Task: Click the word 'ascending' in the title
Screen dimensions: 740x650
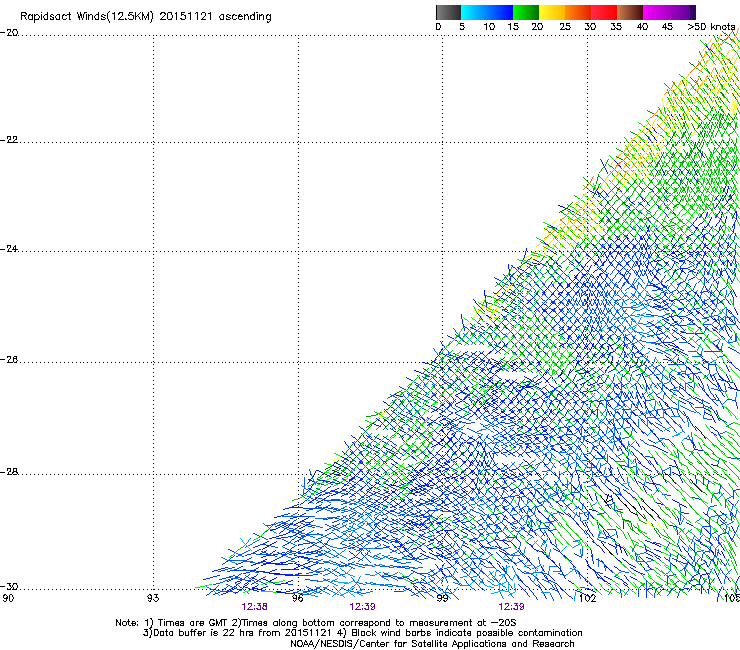Action: pyautogui.click(x=245, y=17)
